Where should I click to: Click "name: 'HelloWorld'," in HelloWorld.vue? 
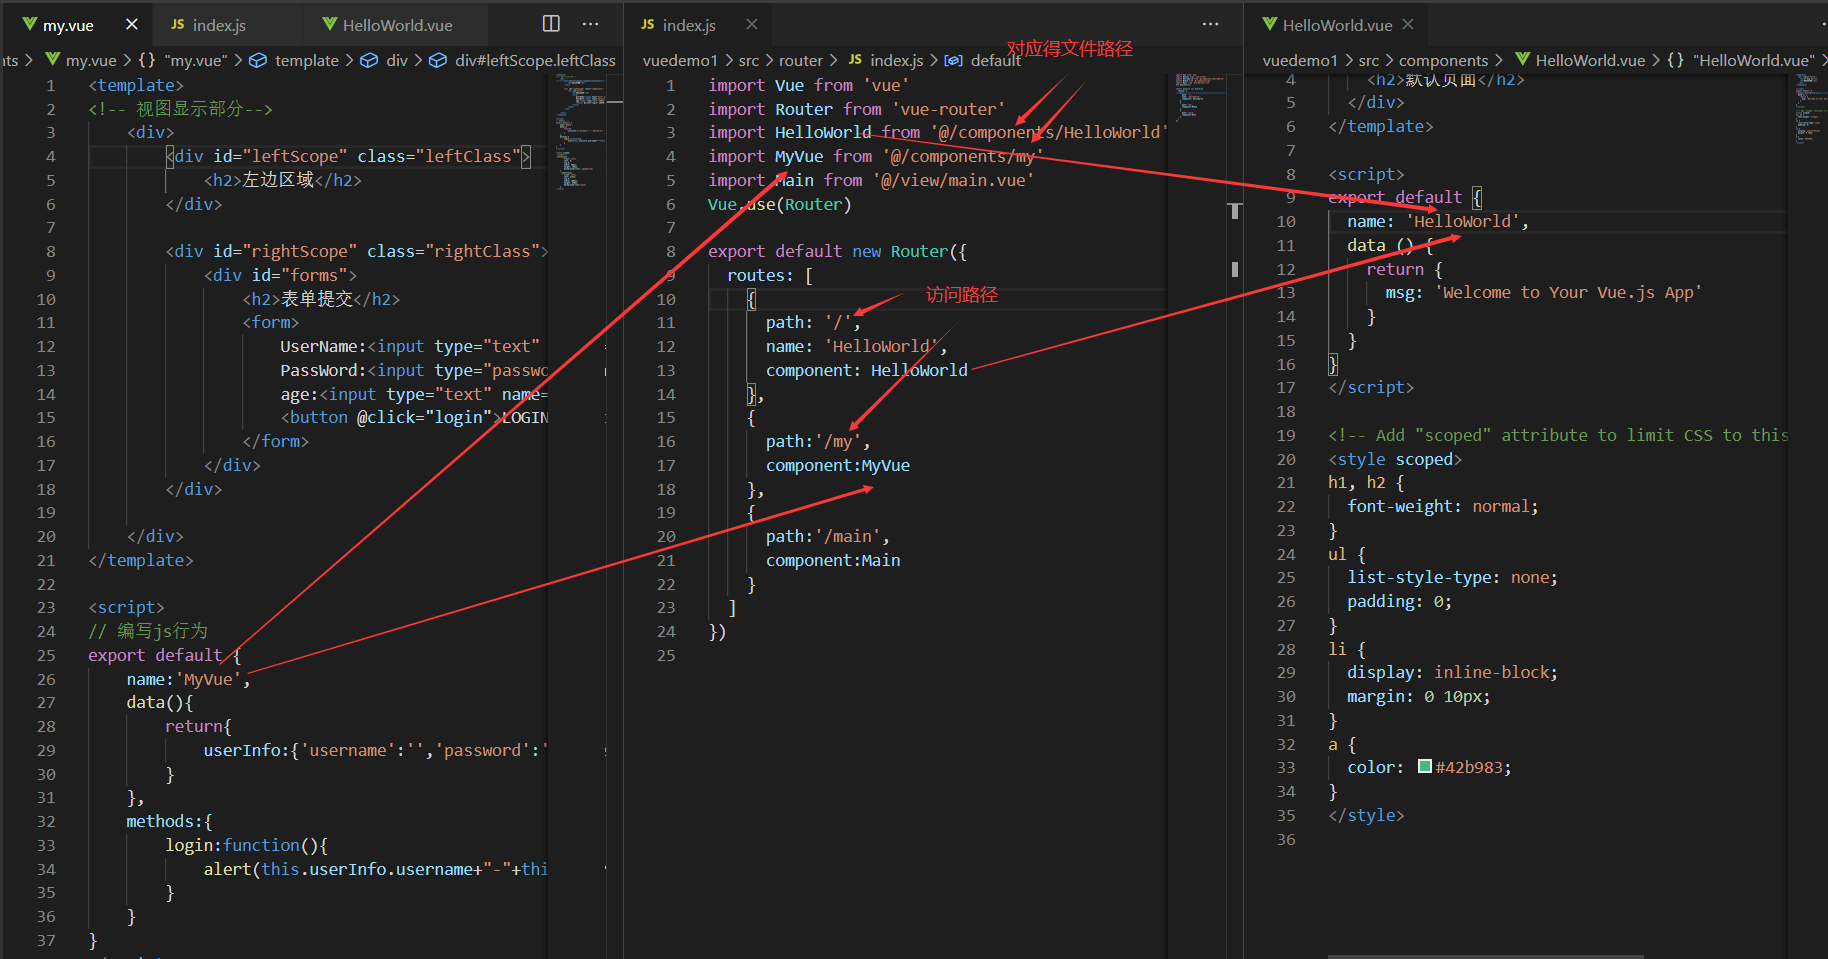1438,221
